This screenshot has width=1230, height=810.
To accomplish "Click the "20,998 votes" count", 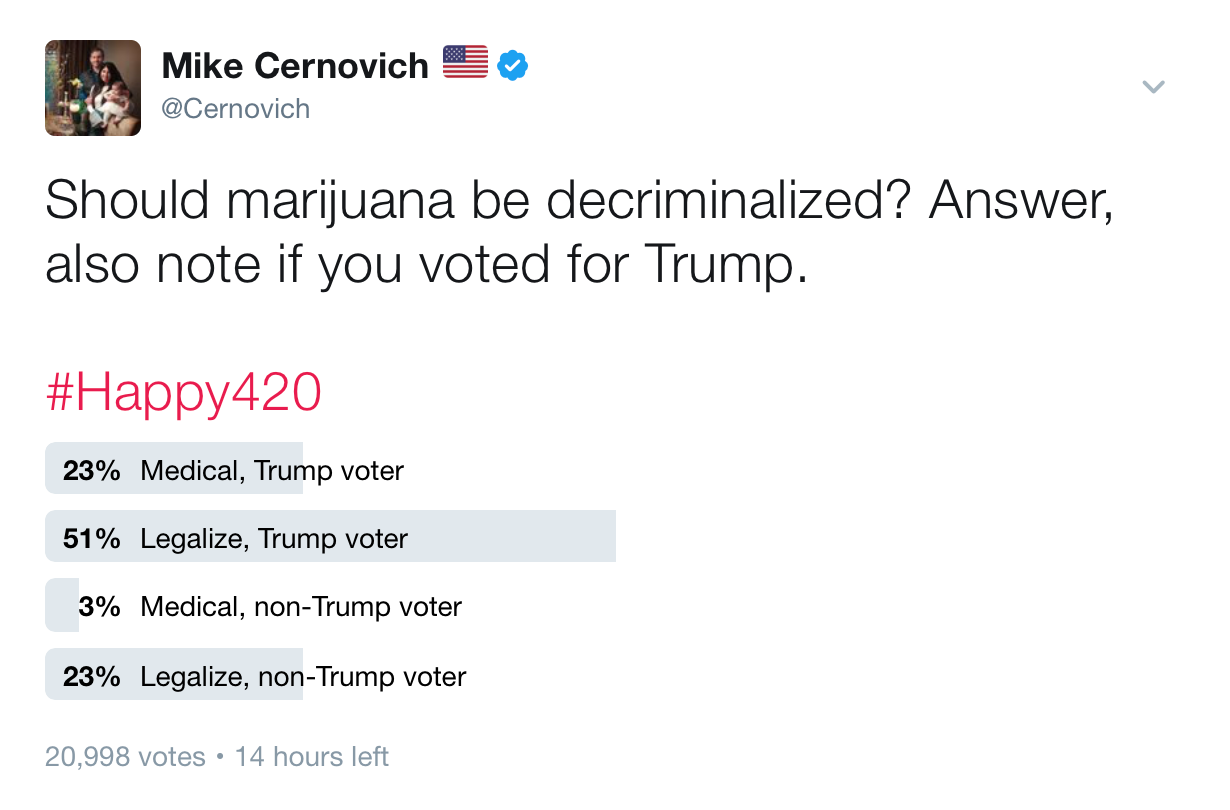I will (x=125, y=756).
